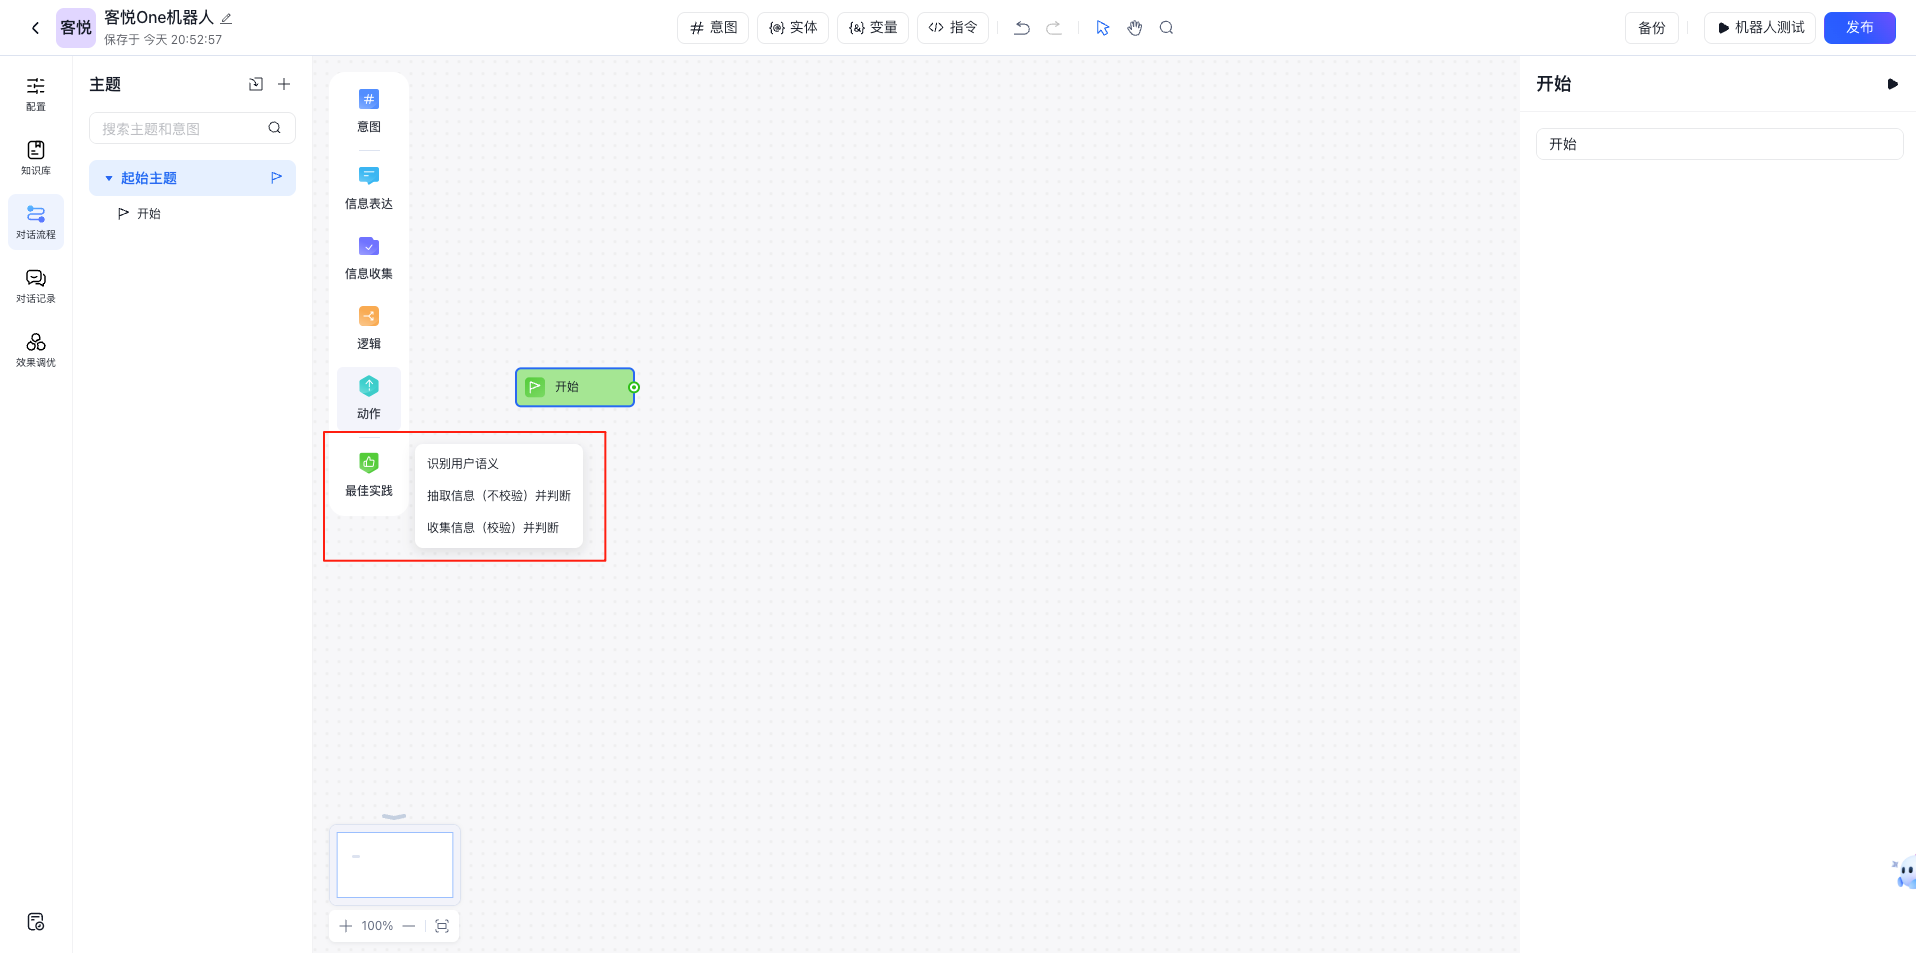Open 知识库 in left sidebar
1916x953 pixels.
click(x=36, y=157)
